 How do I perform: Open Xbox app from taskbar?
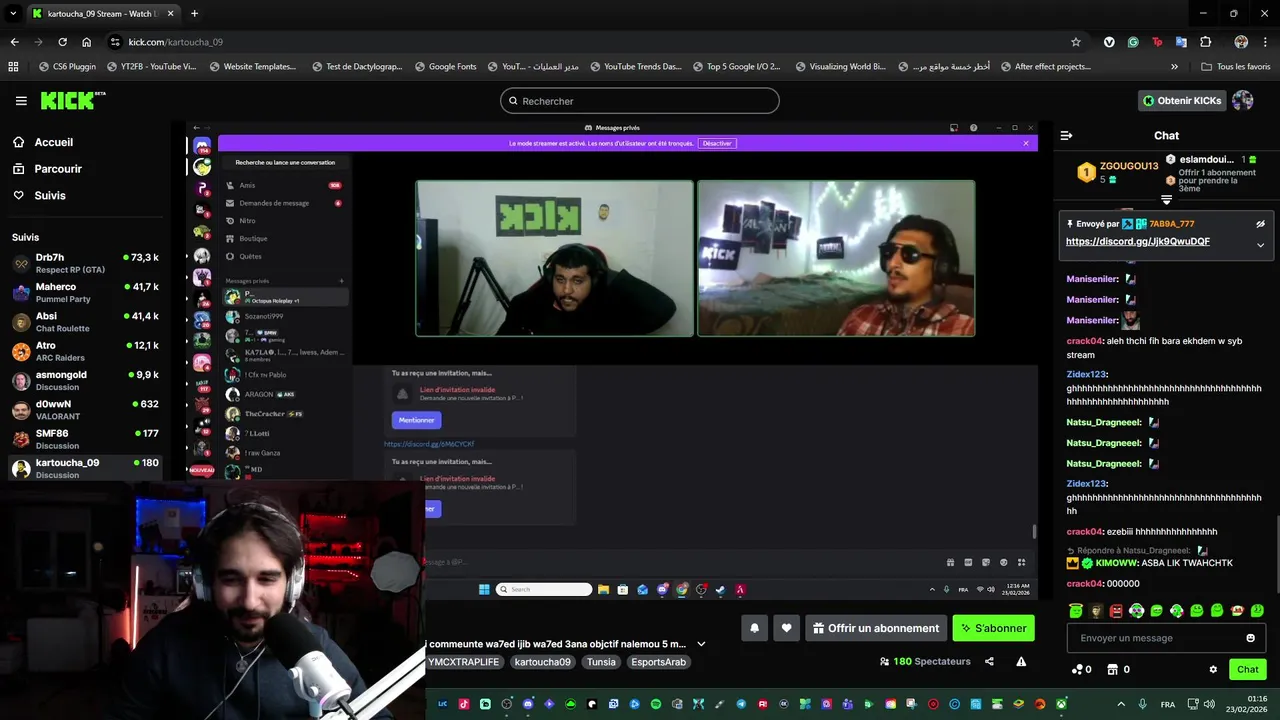[1061, 704]
